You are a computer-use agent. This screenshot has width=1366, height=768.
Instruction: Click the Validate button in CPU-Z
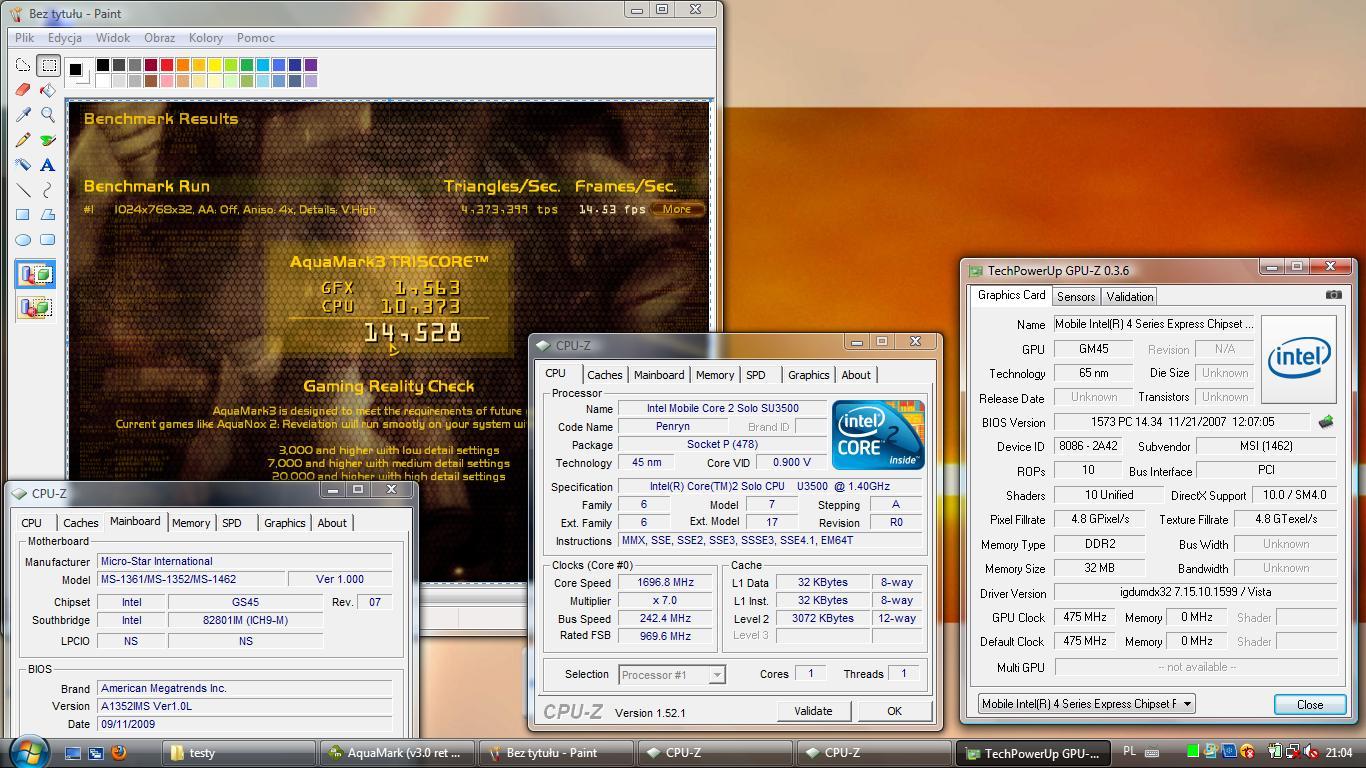pyautogui.click(x=813, y=711)
